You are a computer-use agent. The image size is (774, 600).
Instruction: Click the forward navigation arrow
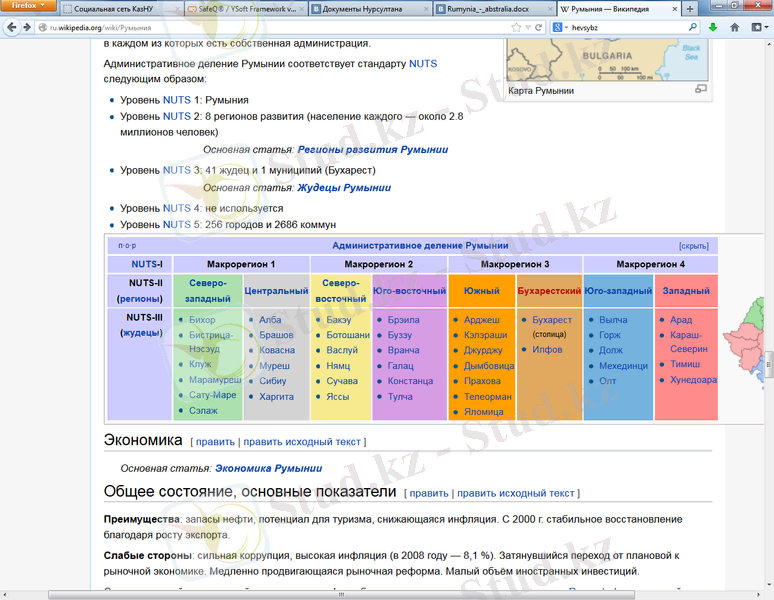click(x=27, y=27)
